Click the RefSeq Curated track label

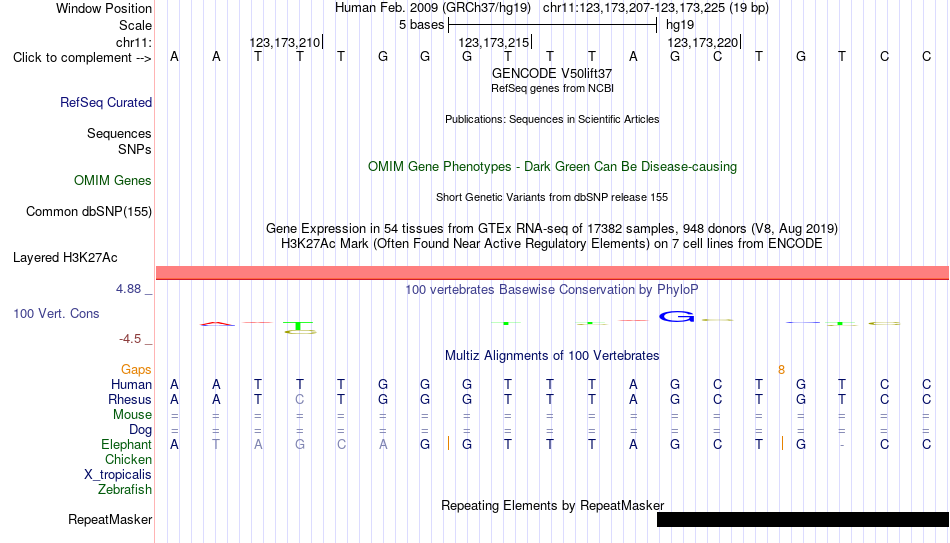tap(106, 102)
